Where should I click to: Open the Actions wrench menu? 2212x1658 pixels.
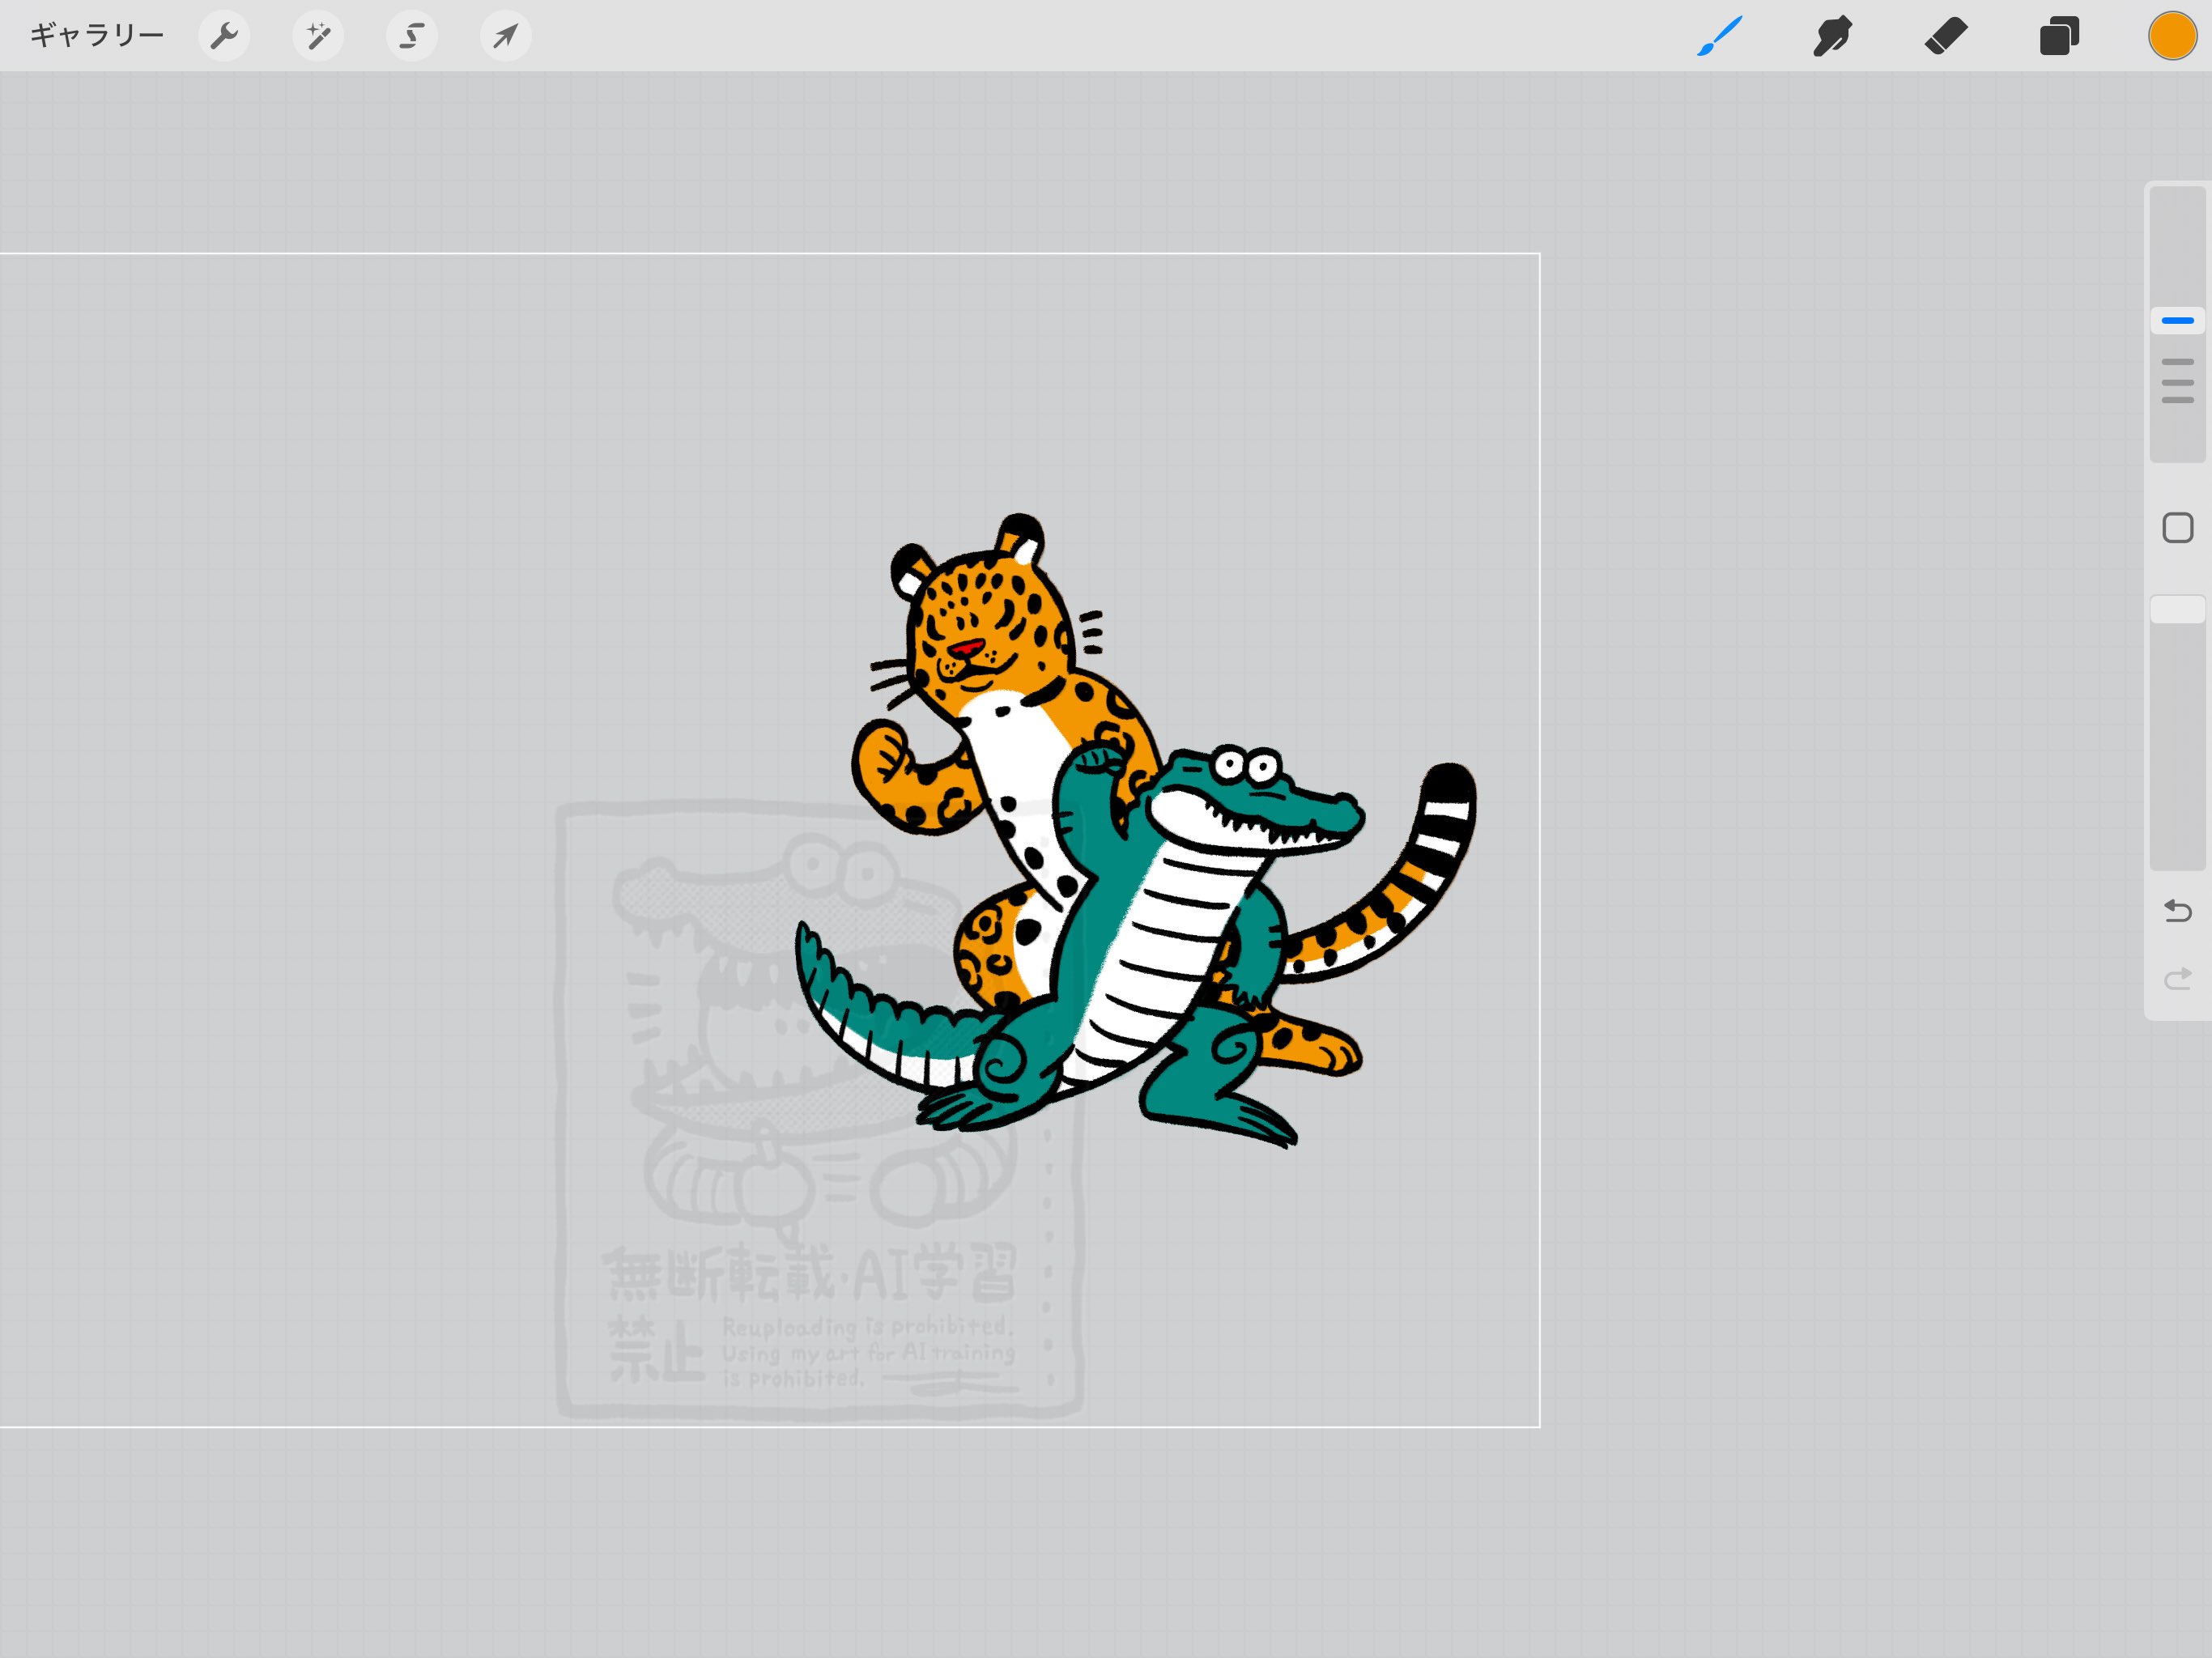coord(224,37)
